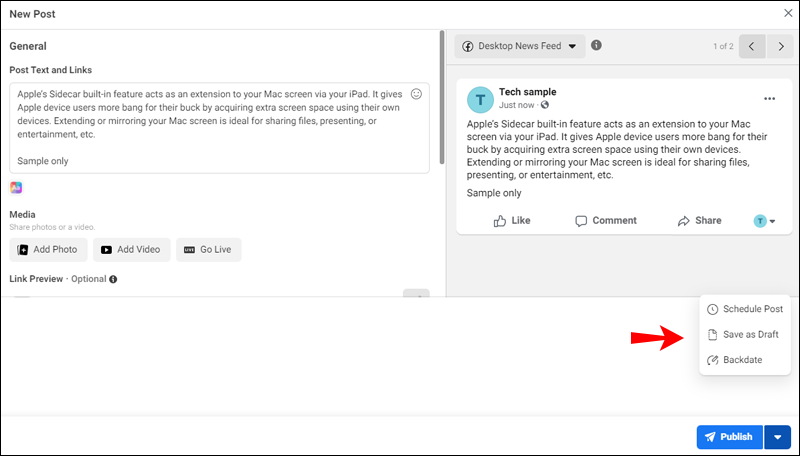Start a stream with Go Live
Image resolution: width=800 pixels, height=456 pixels.
coord(208,249)
